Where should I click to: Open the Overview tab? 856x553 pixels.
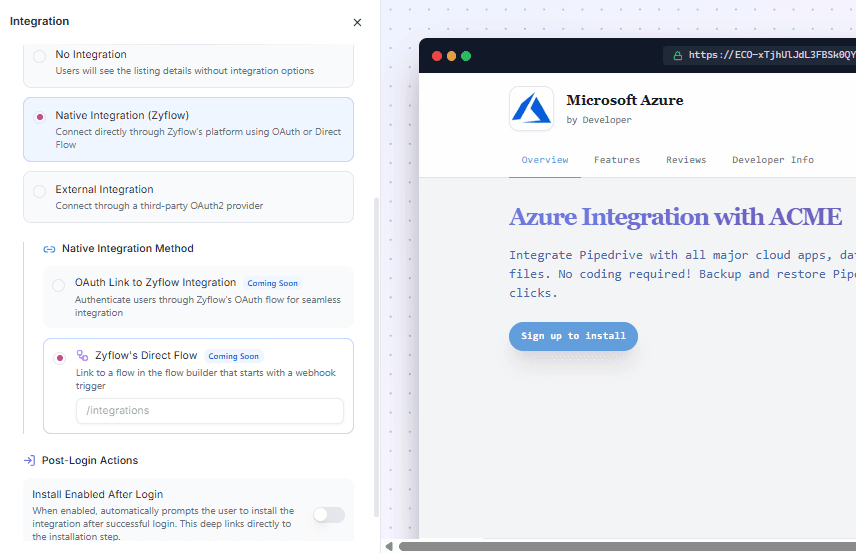coord(545,160)
